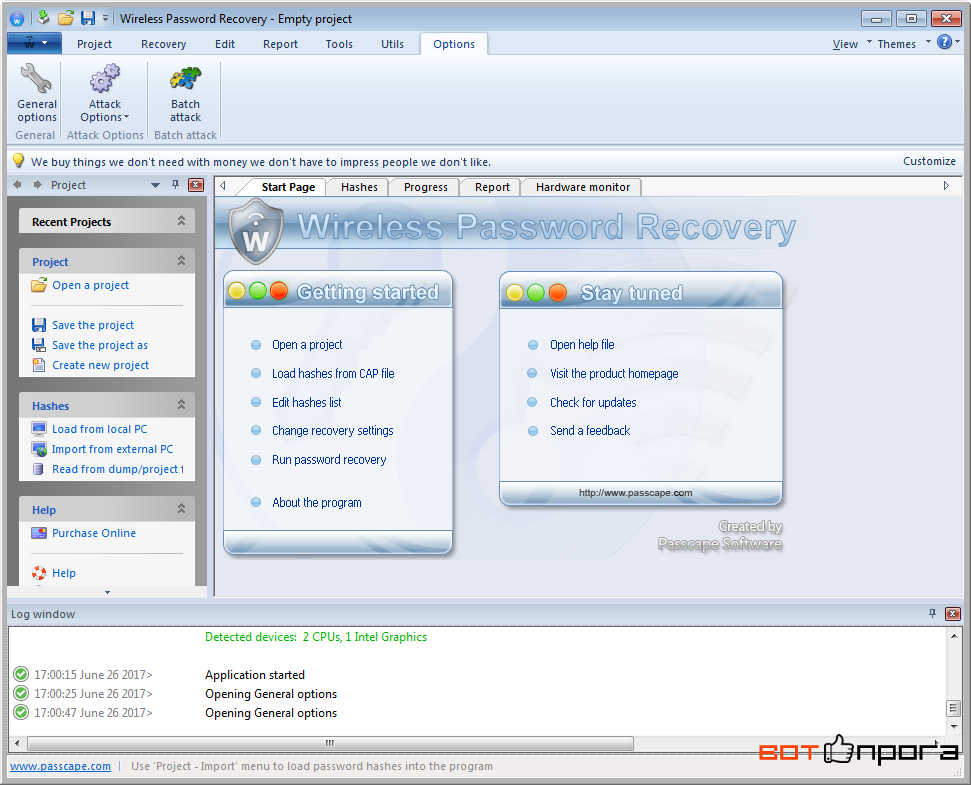Click the Import from external PC icon
971x785 pixels.
[39, 449]
